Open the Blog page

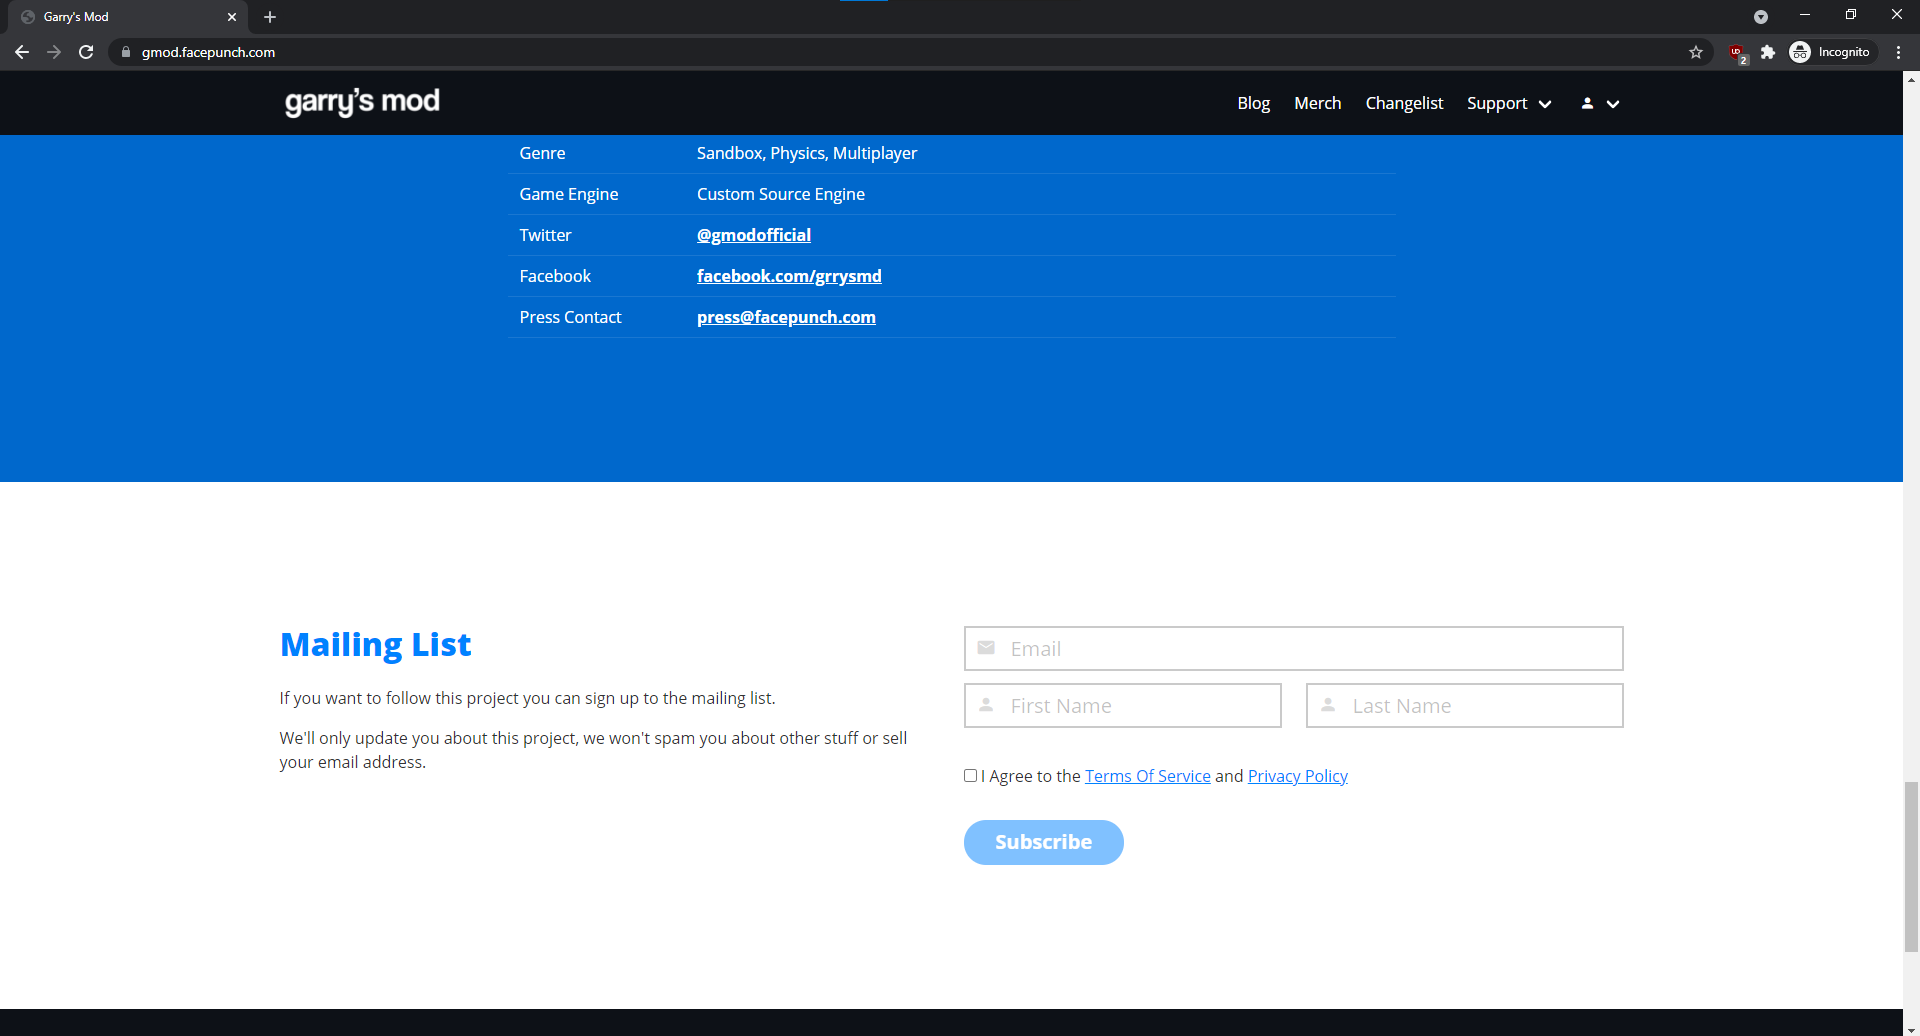1253,103
